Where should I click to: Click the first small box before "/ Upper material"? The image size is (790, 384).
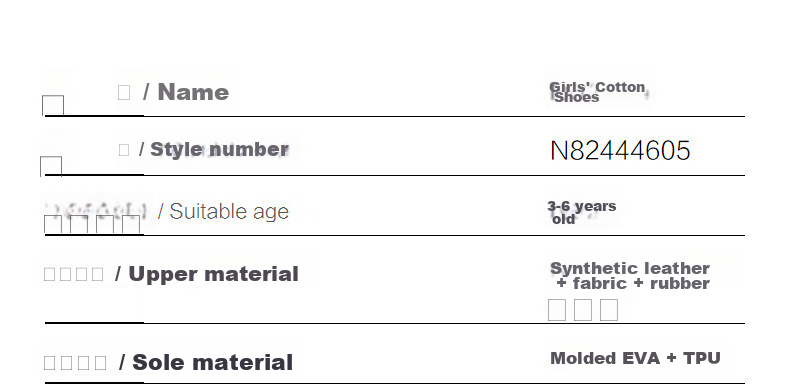tap(49, 274)
